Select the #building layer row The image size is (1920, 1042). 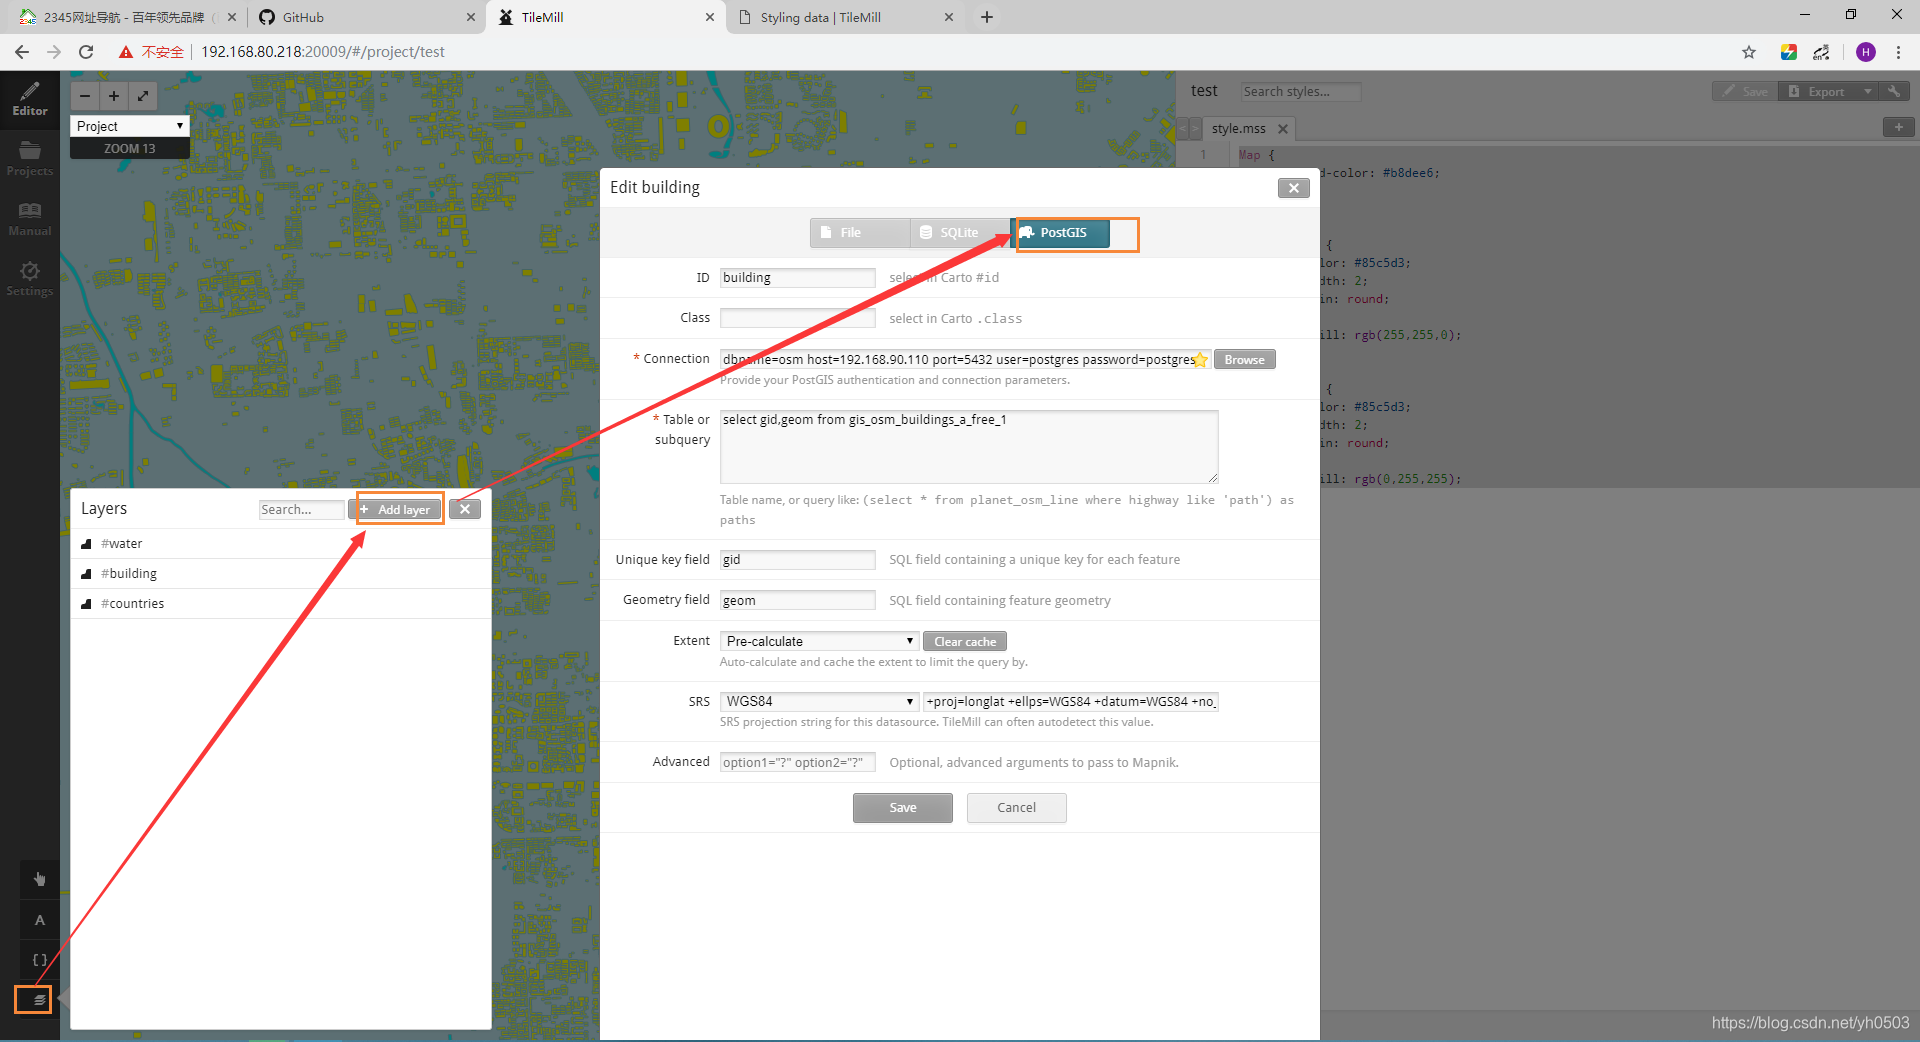coord(280,574)
